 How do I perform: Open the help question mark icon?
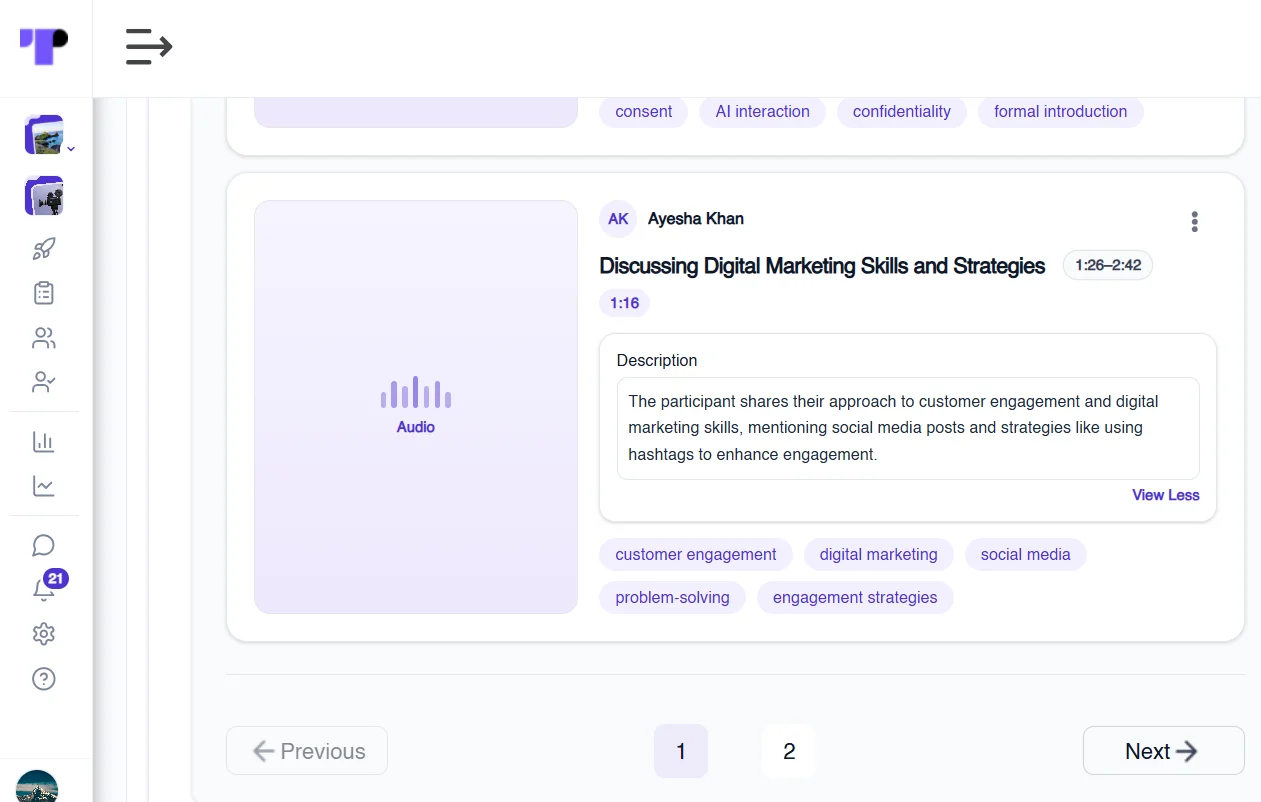click(x=44, y=679)
